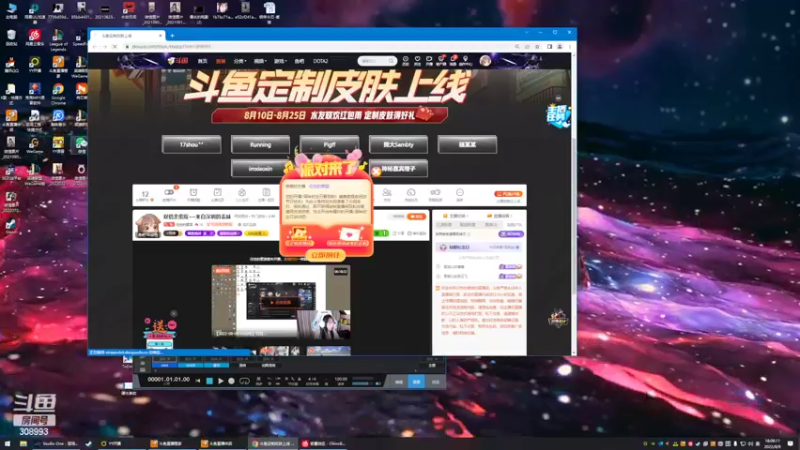Open watch history icon in Douyu navbar
Image resolution: width=800 pixels, height=450 pixels.
coord(406,61)
